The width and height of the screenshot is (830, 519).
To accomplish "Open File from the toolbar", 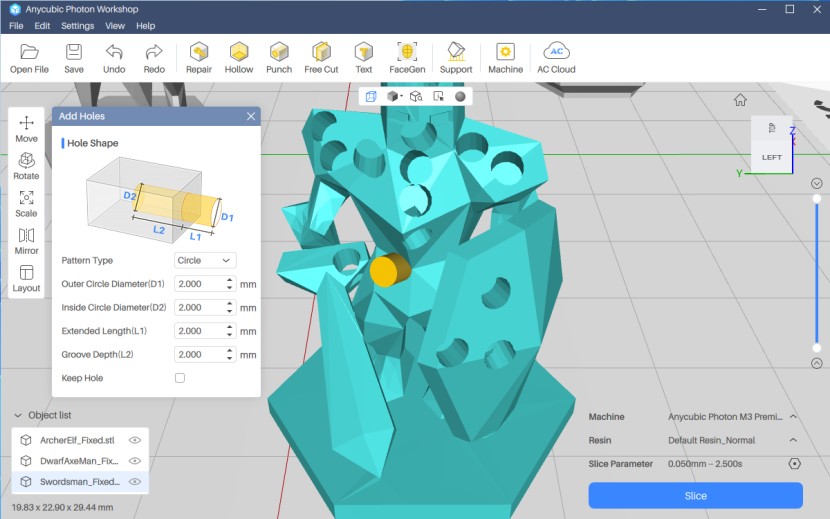I will pos(29,58).
